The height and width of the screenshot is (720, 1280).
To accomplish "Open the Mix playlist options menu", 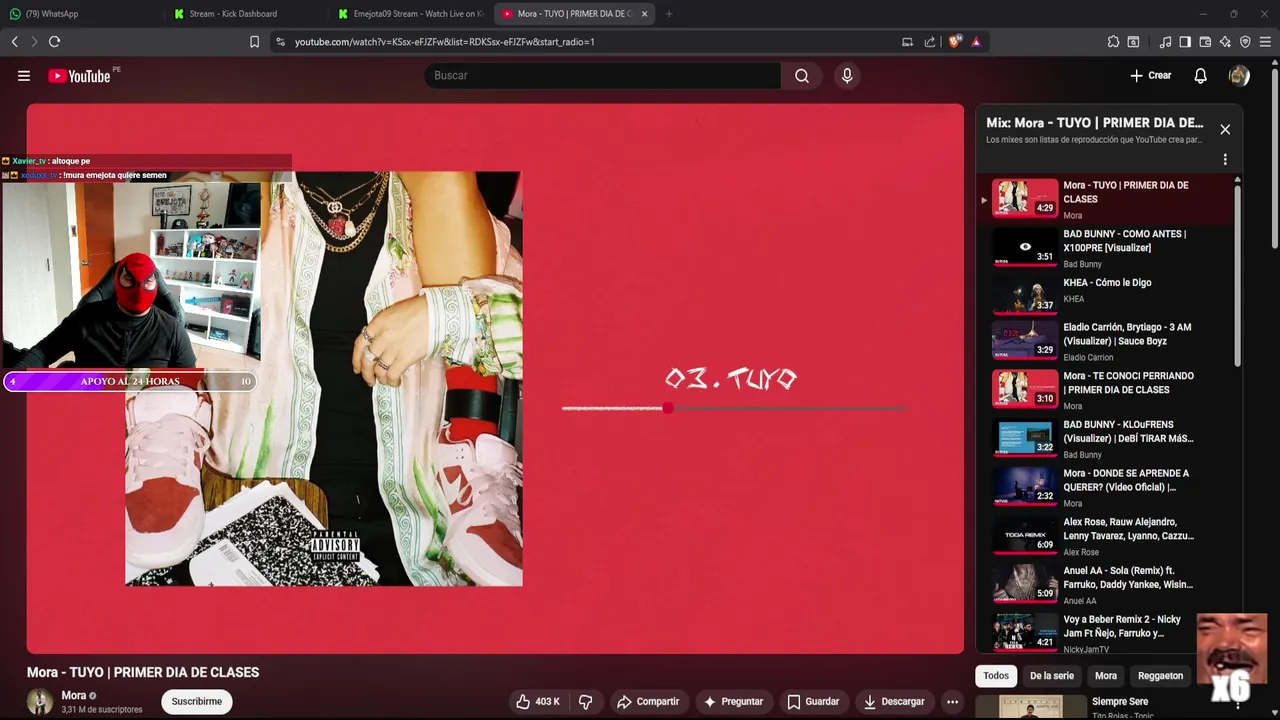I will 1225,159.
